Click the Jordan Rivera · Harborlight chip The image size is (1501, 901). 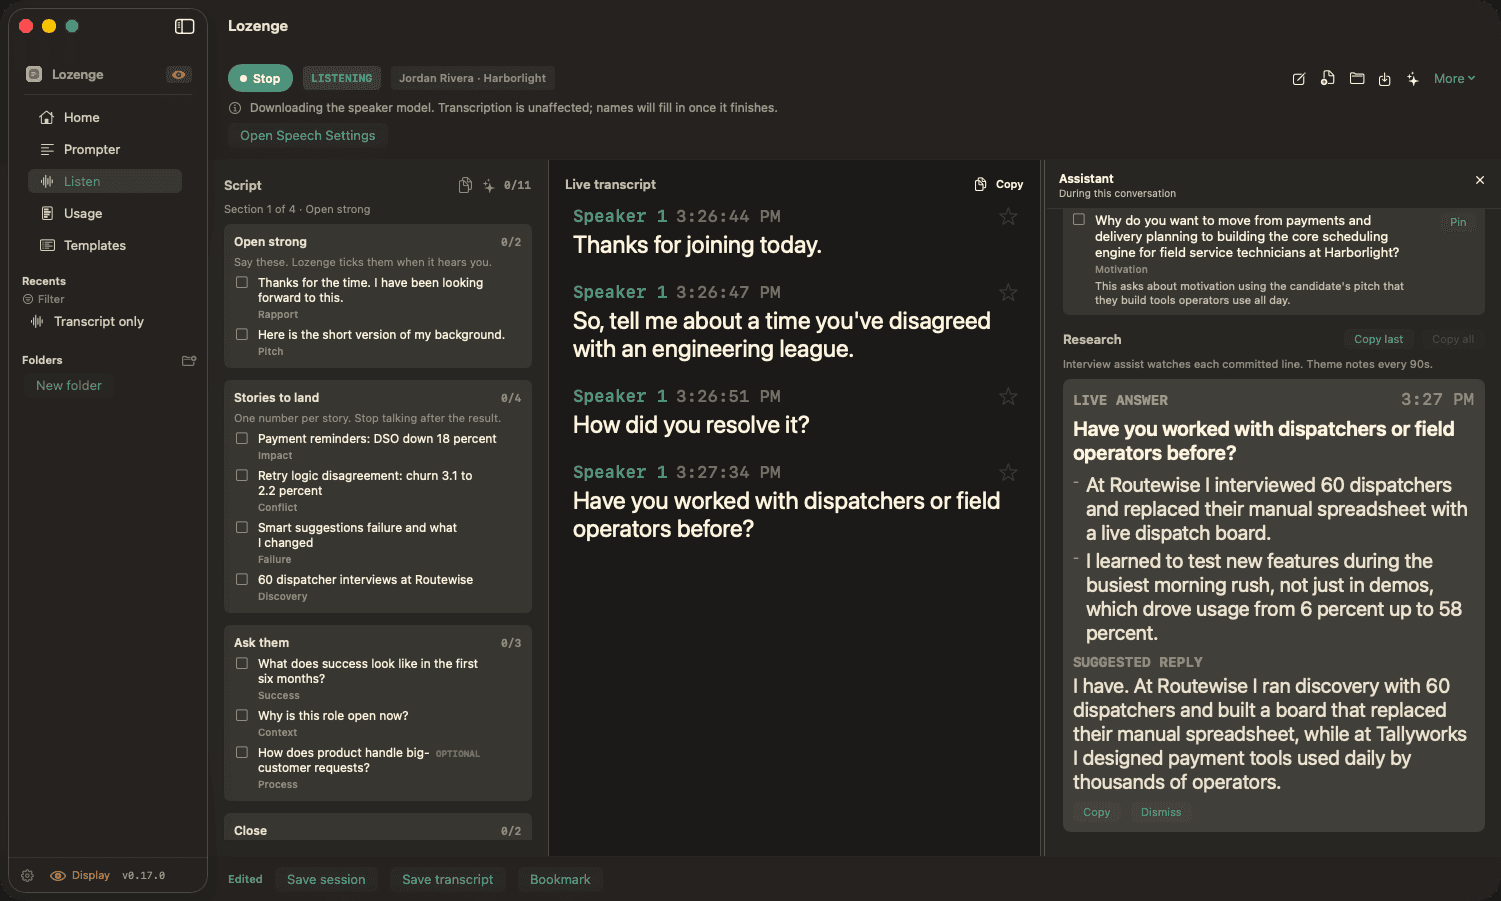[472, 78]
